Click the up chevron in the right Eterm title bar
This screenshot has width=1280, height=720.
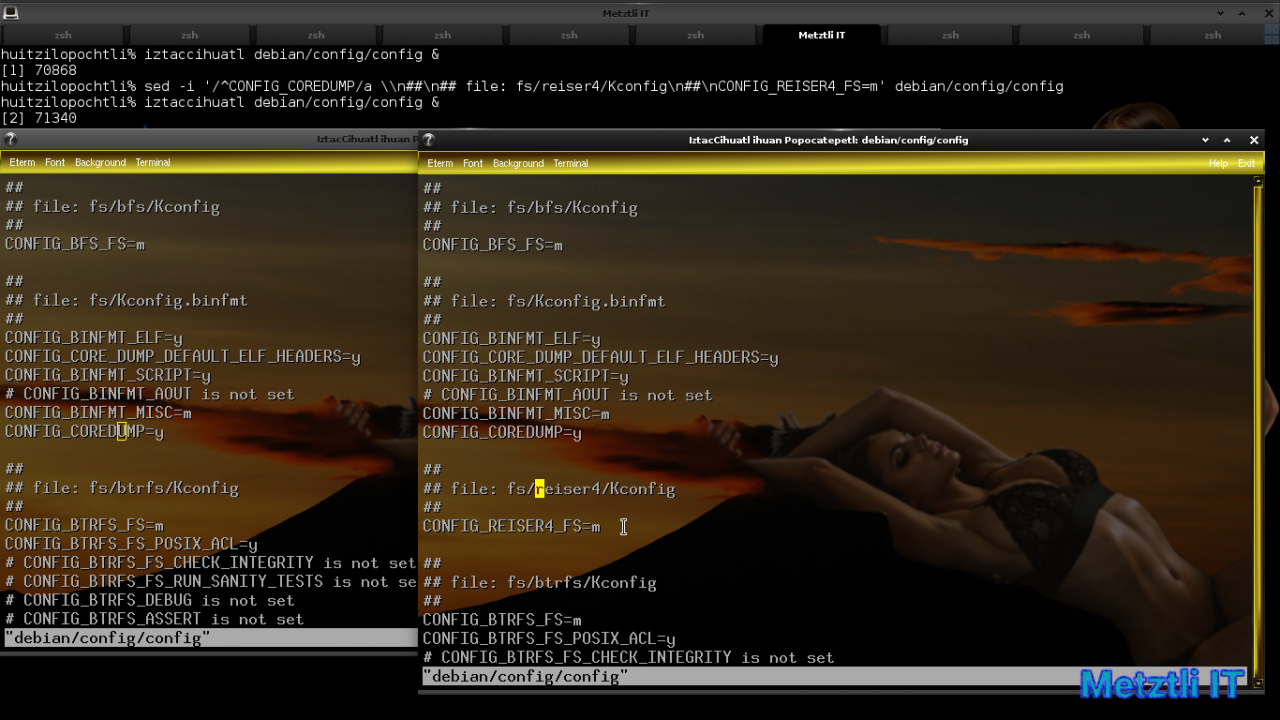pyautogui.click(x=1227, y=140)
